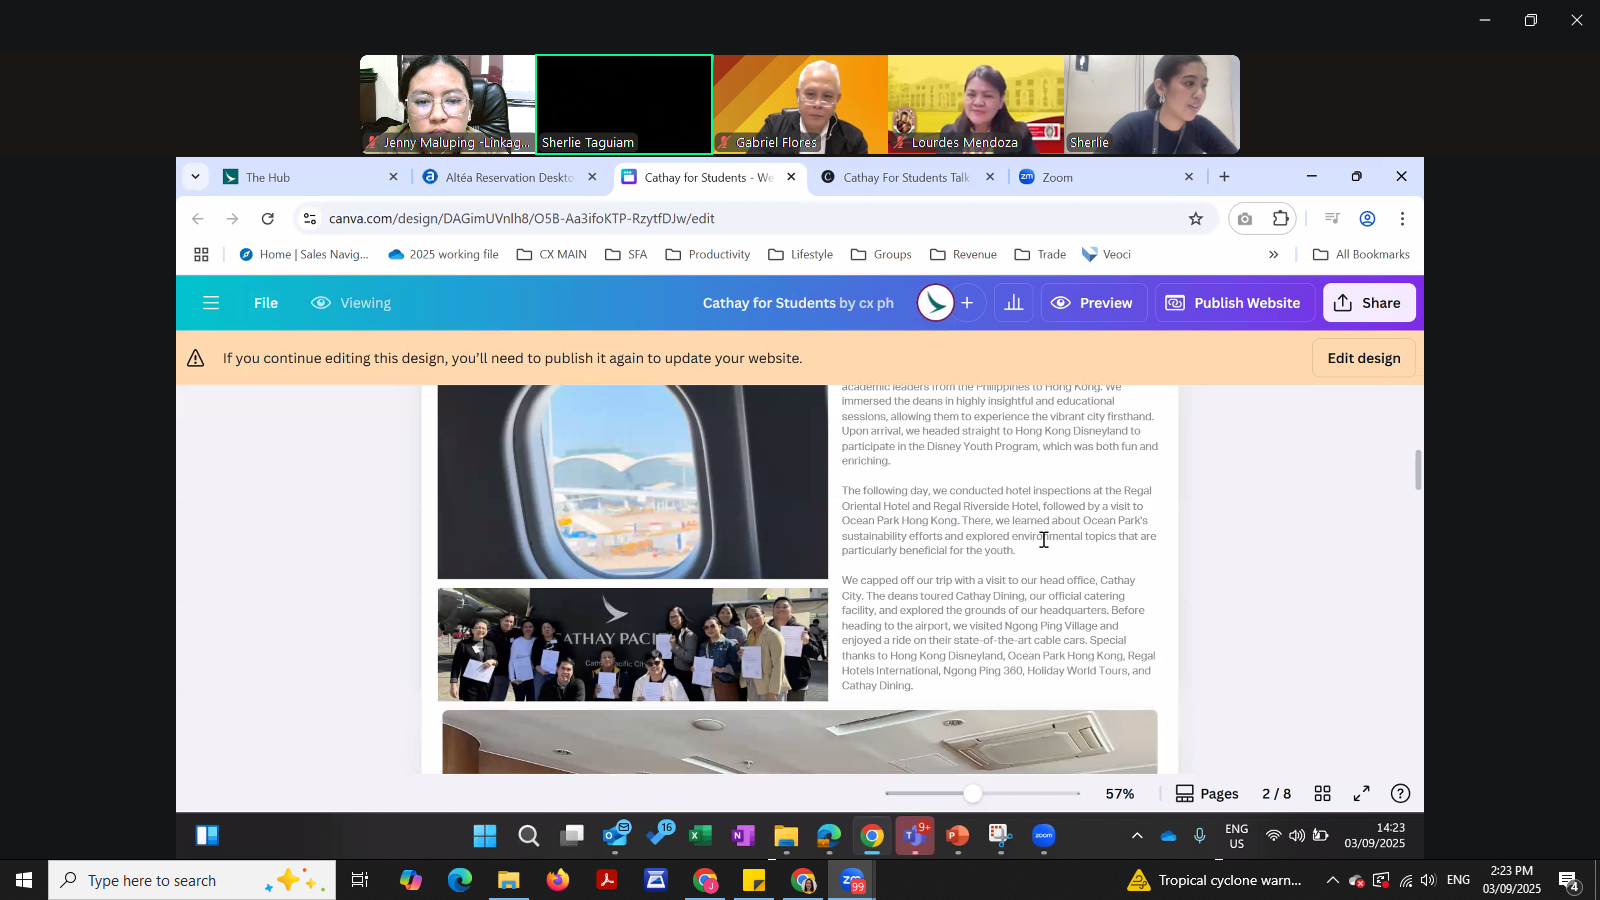Open the Canva hamburger menu
This screenshot has width=1600, height=900.
point(210,303)
